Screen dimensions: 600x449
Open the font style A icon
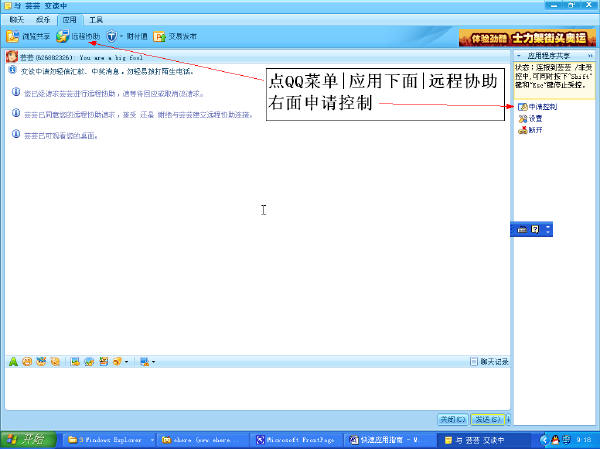tap(13, 361)
